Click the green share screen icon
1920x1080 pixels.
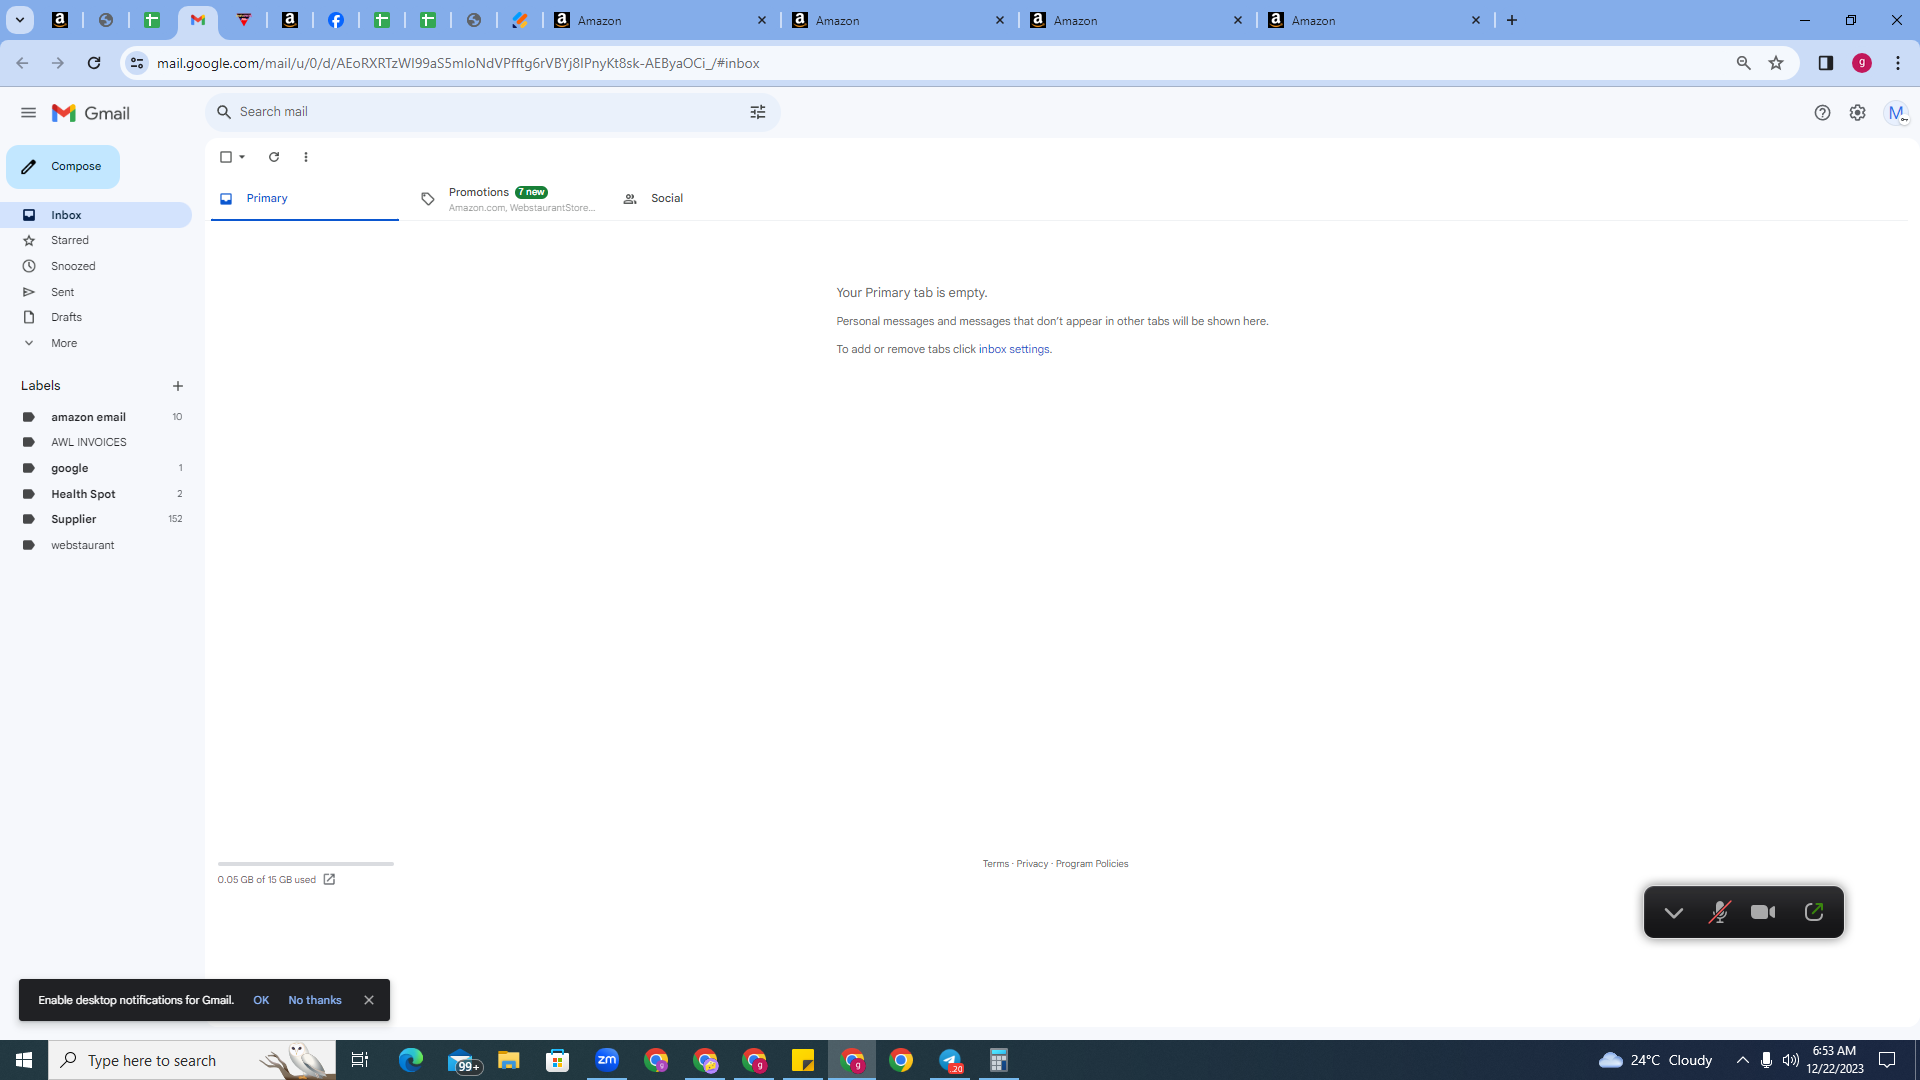(x=1814, y=913)
